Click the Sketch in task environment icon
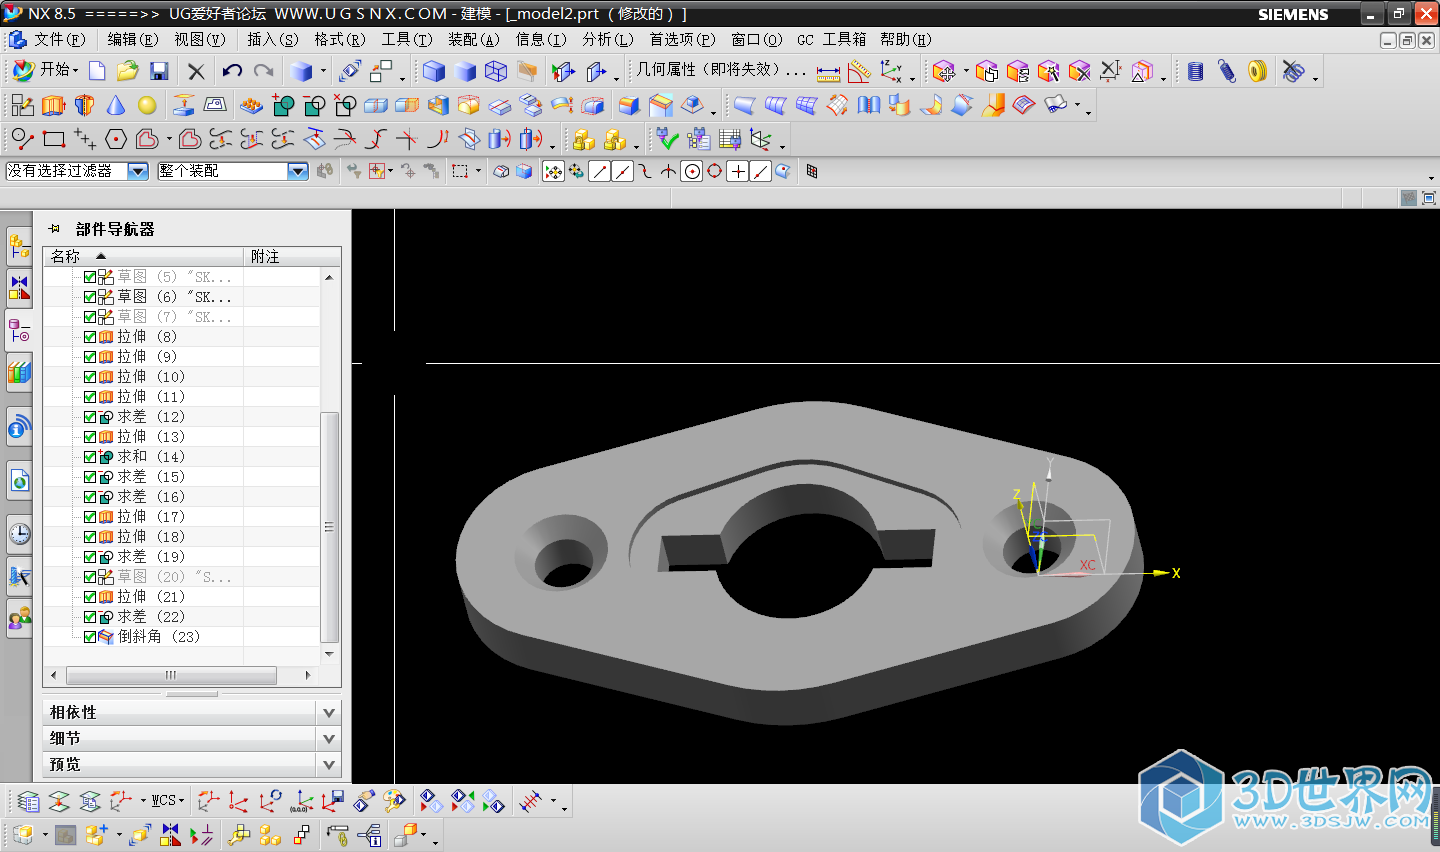 pyautogui.click(x=22, y=105)
